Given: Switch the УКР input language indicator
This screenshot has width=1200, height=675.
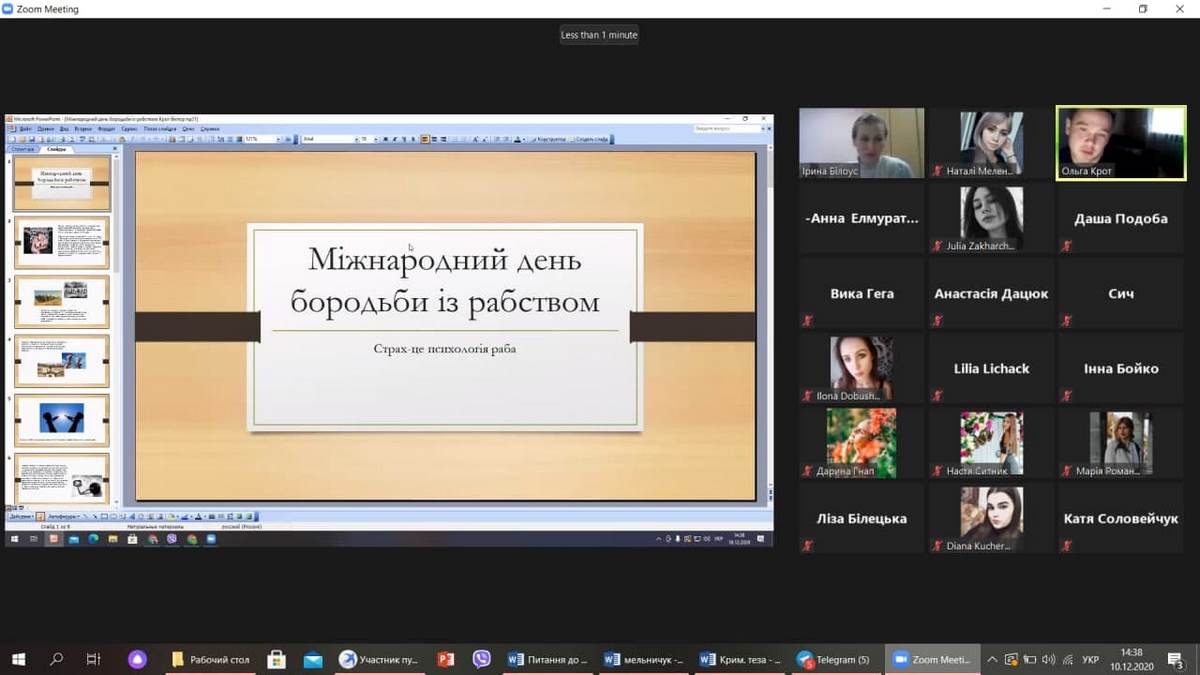Looking at the screenshot, I should point(1090,660).
